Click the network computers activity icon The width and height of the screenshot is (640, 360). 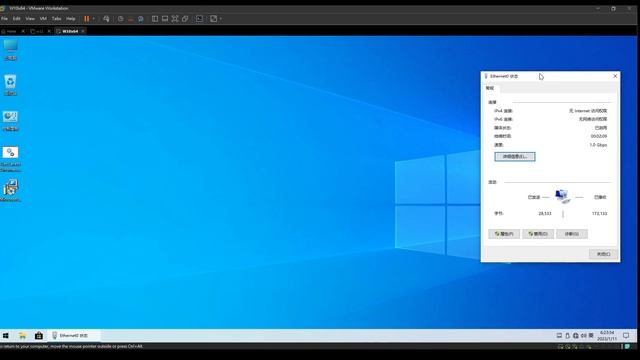[562, 196]
